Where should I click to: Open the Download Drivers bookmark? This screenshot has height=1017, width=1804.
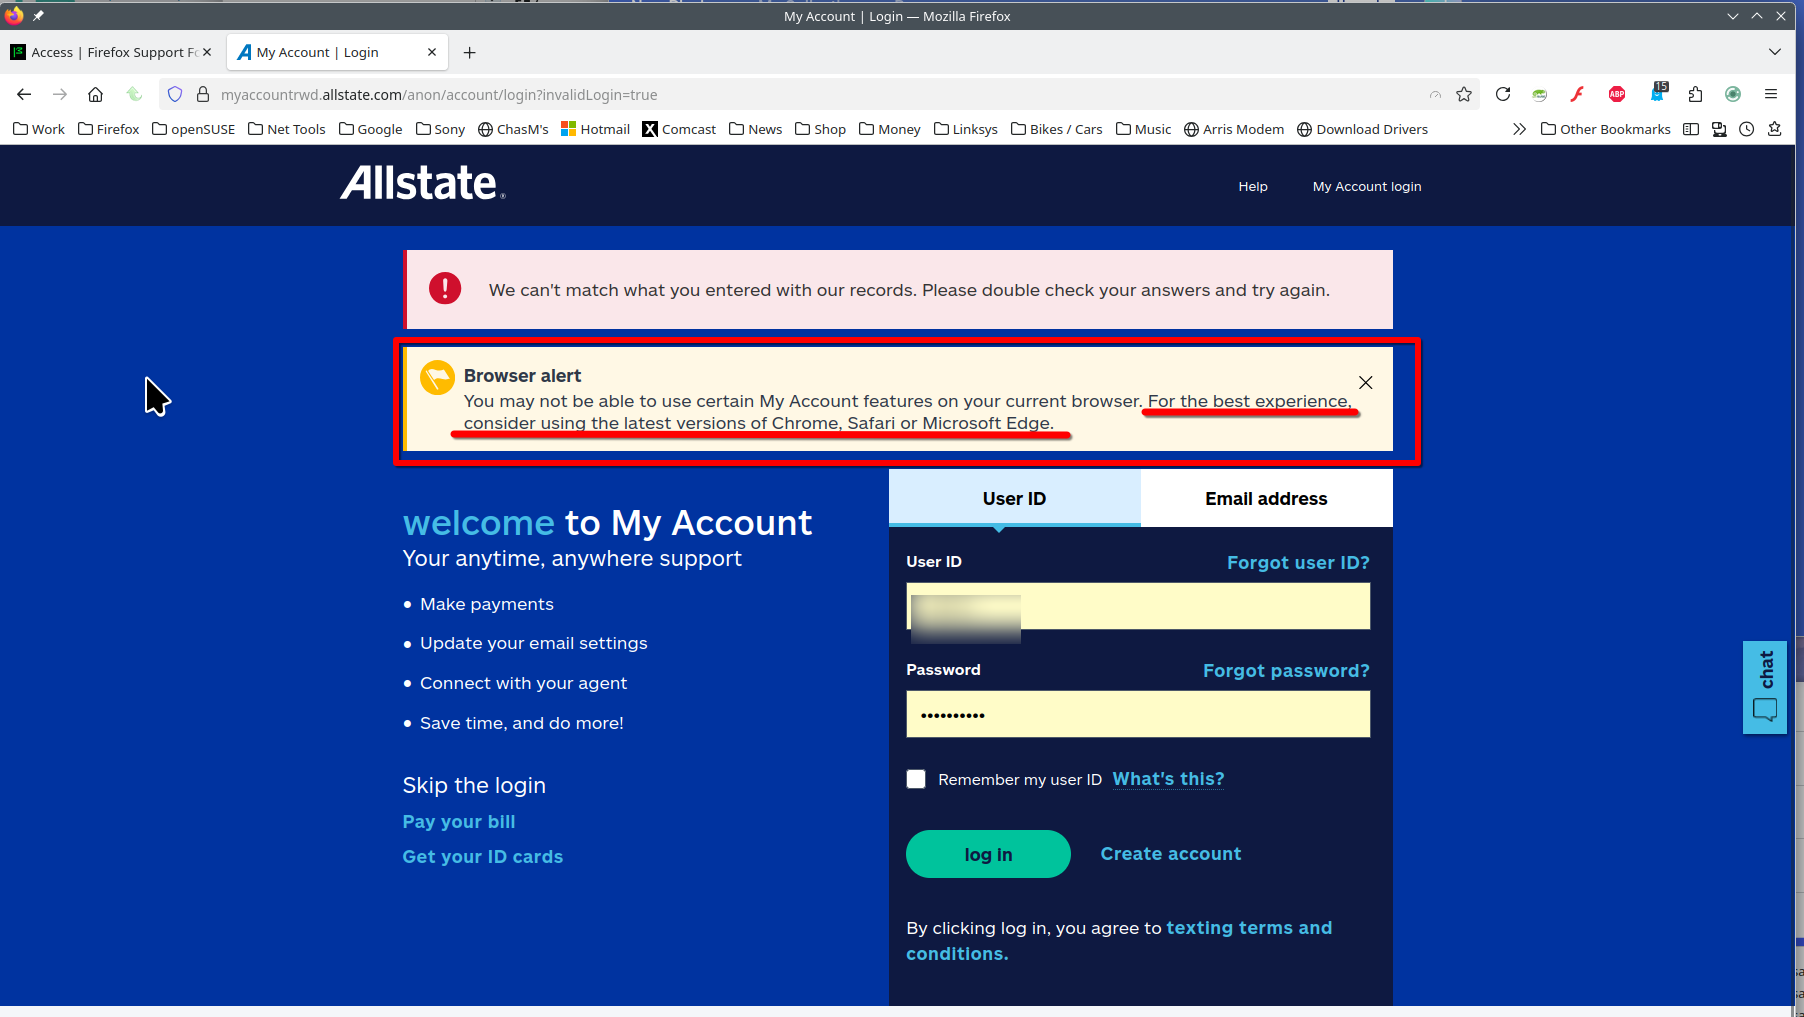[x=1362, y=129]
